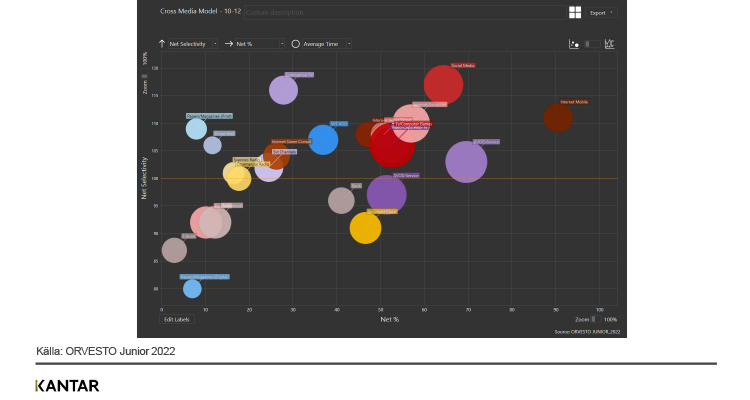The width and height of the screenshot is (750, 400).
Task: Select the bubble scatter chart view icon
Action: (574, 44)
